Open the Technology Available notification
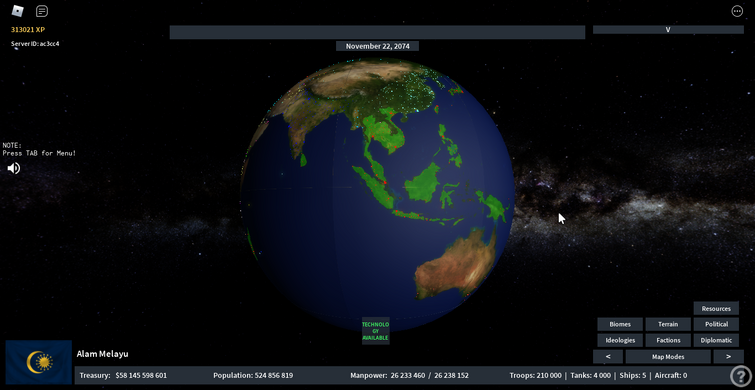 click(x=376, y=331)
